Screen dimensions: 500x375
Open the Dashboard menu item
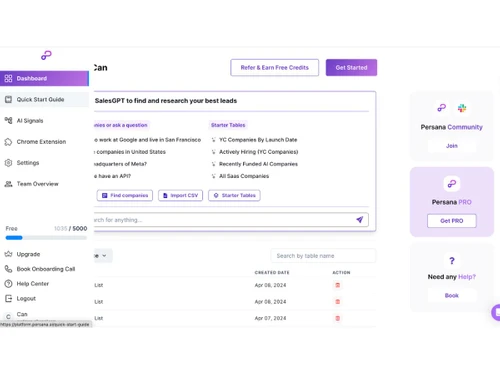[x=44, y=78]
